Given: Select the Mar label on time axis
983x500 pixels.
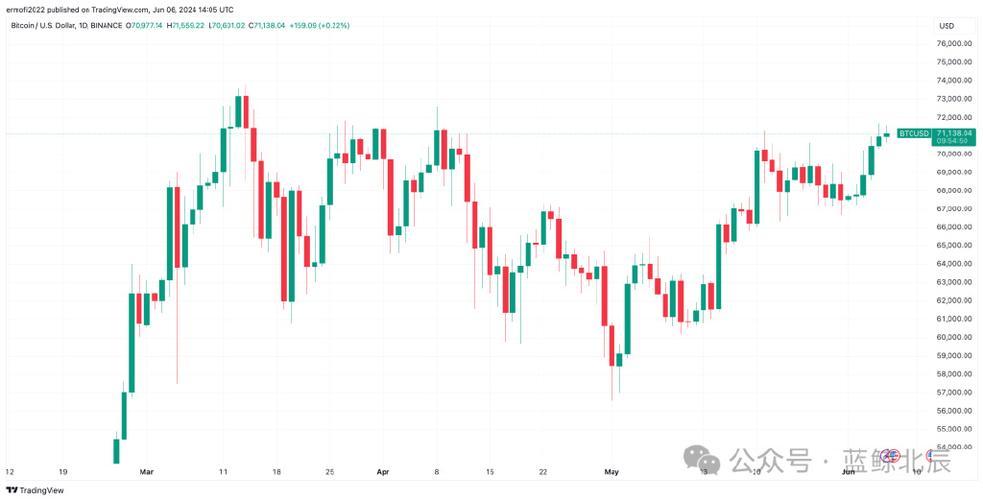Looking at the screenshot, I should [x=146, y=469].
